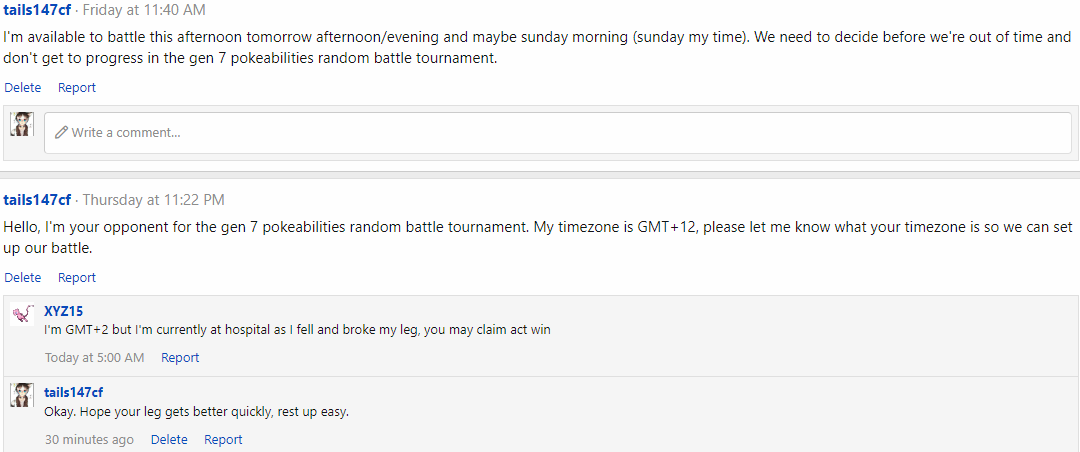
Task: Delete the Friday 11:40 AM post
Action: (23, 88)
